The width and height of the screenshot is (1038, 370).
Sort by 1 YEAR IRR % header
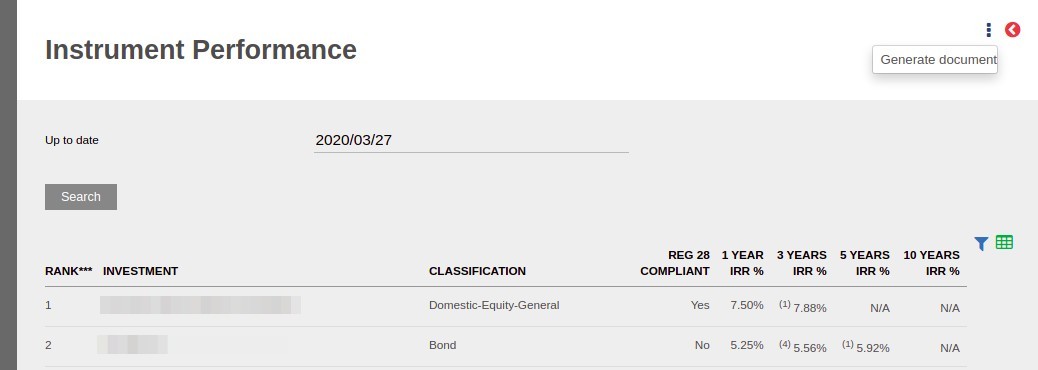click(742, 263)
